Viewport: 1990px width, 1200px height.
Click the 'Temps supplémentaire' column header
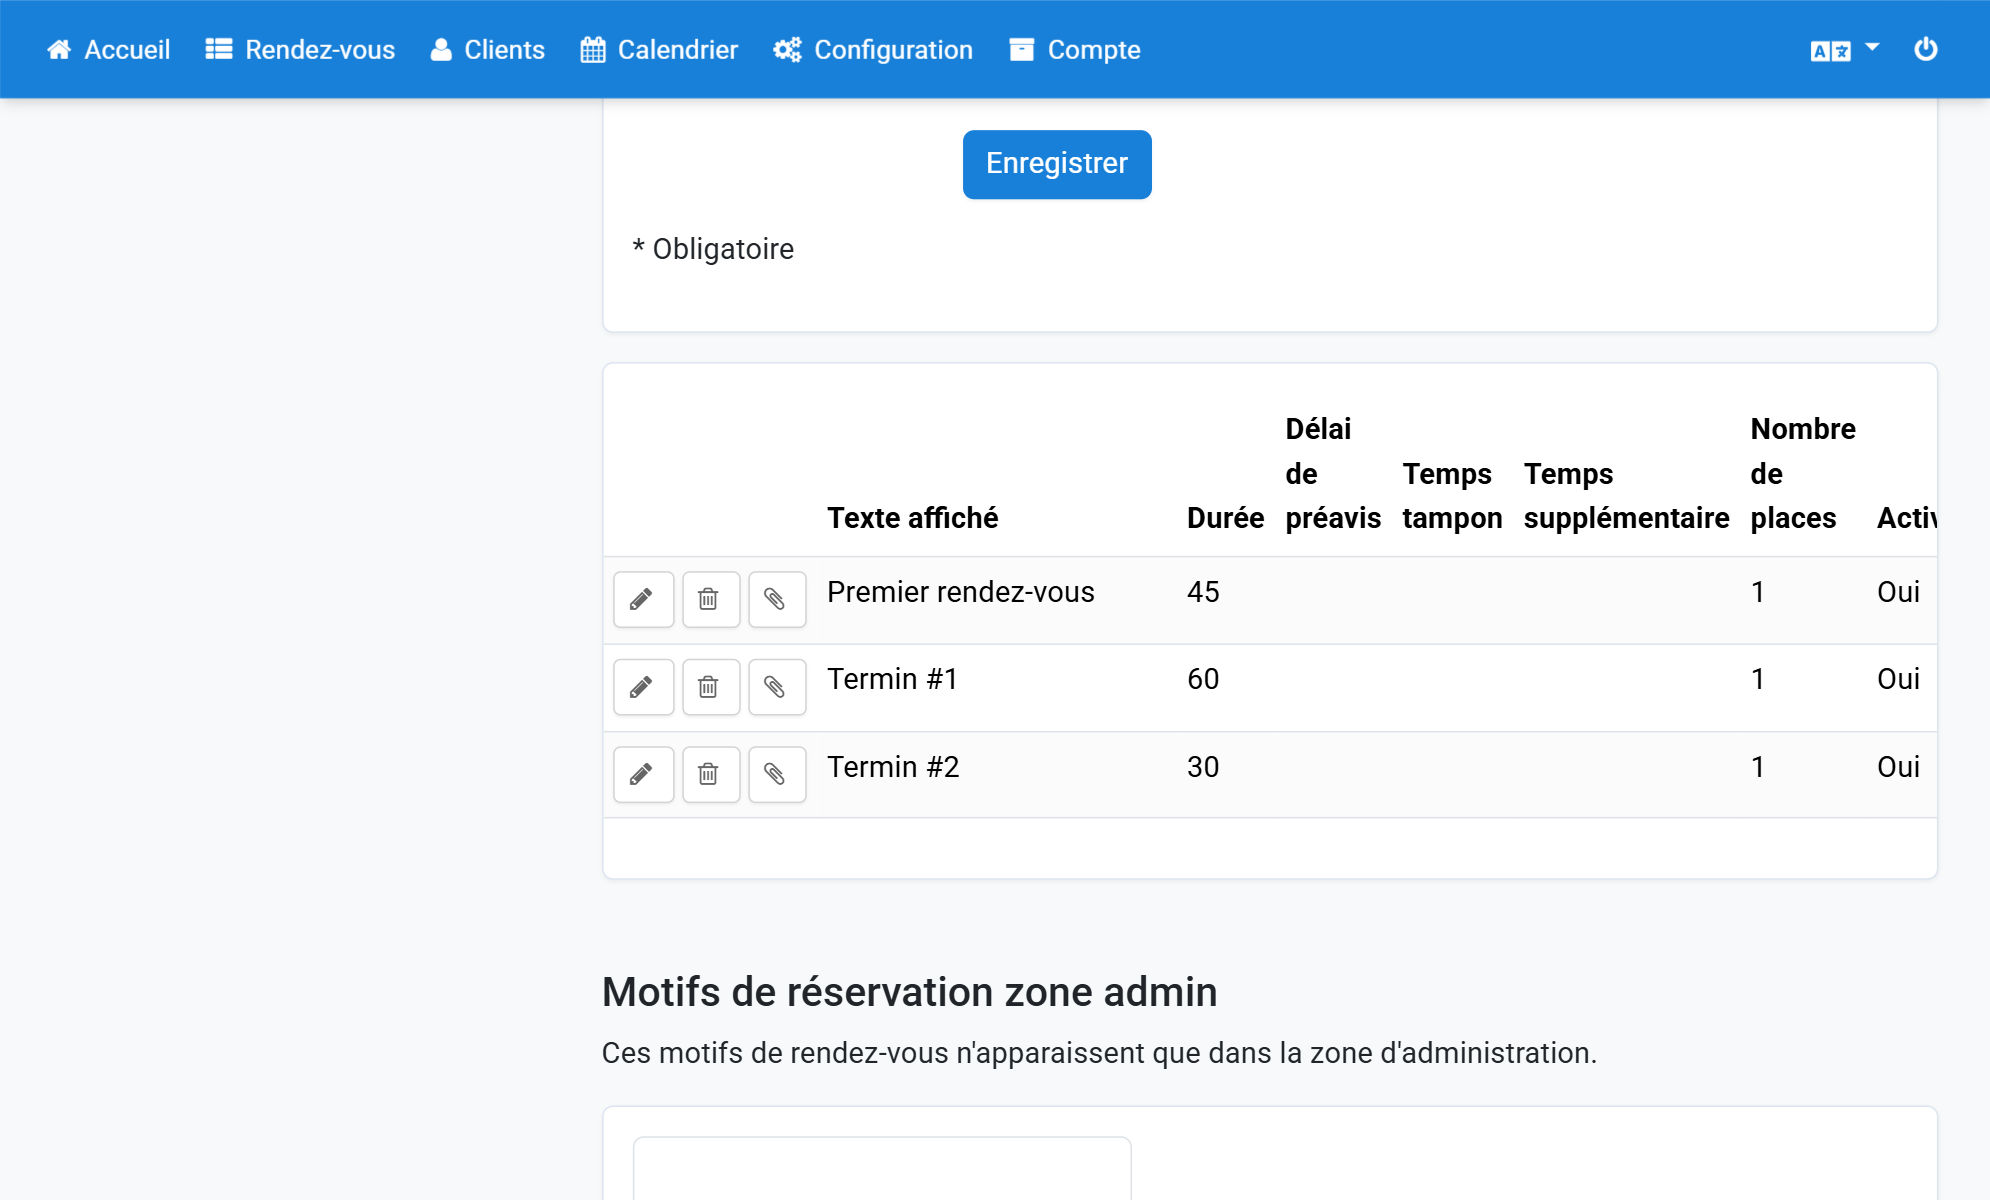(1626, 496)
